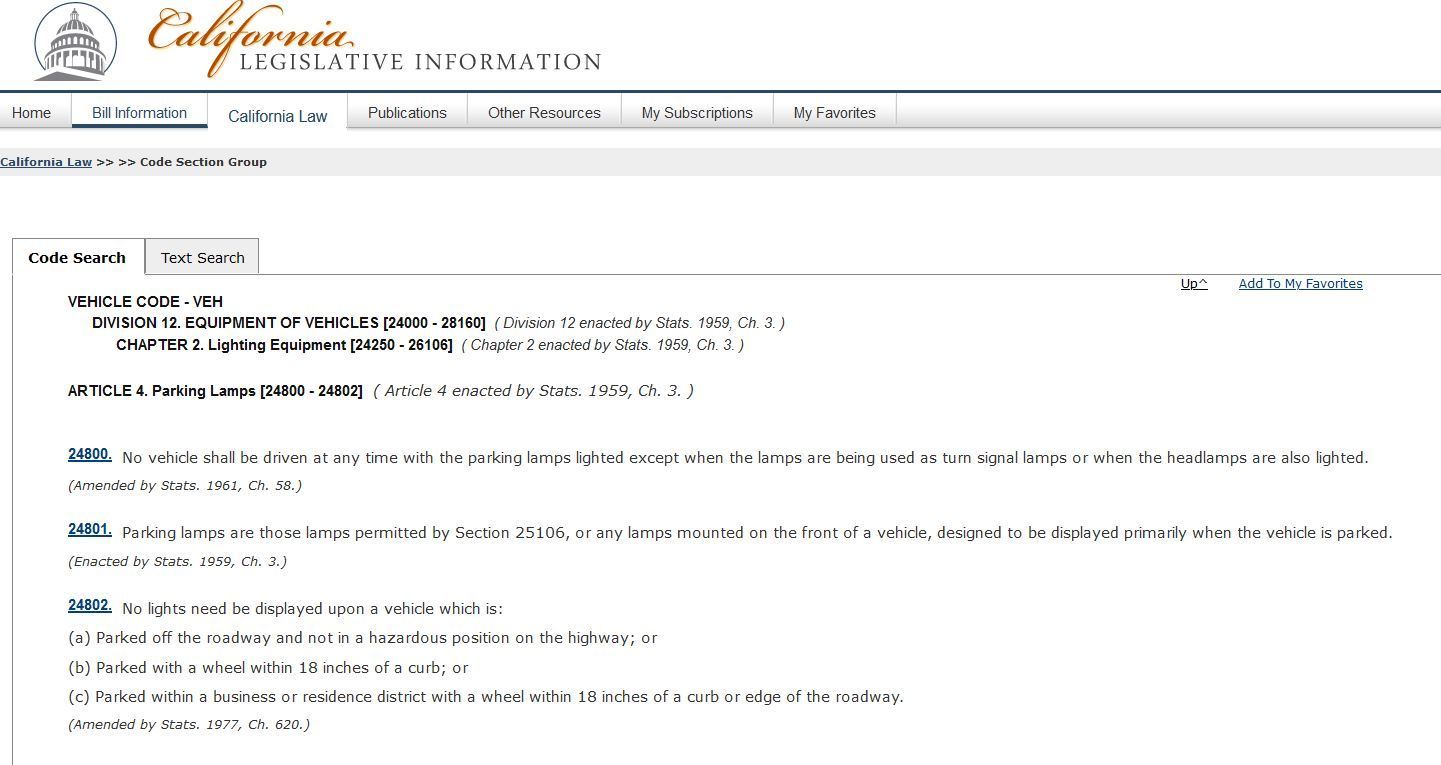Screen dimensions: 1441x765
Task: Click the Division 12 Equipment of Vehicles heading
Action: [x=288, y=323]
